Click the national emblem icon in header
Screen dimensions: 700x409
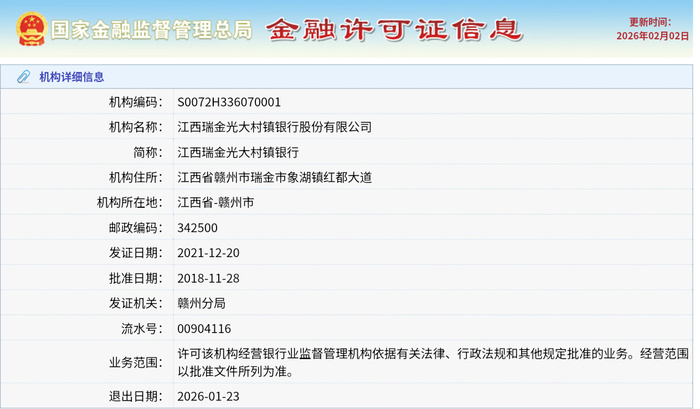[x=31, y=29]
